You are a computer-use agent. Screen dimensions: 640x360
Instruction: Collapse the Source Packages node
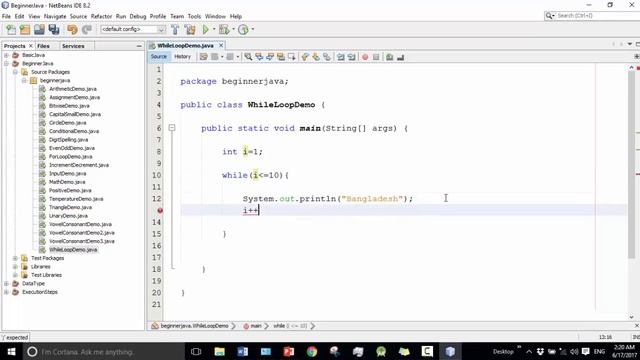point(15,72)
